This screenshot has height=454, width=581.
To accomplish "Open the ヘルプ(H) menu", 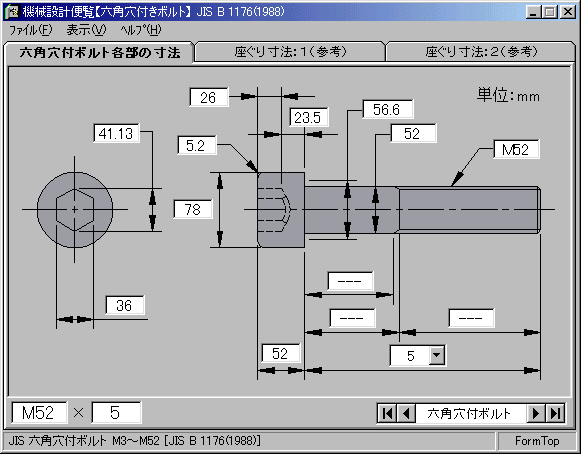I will click(141, 30).
